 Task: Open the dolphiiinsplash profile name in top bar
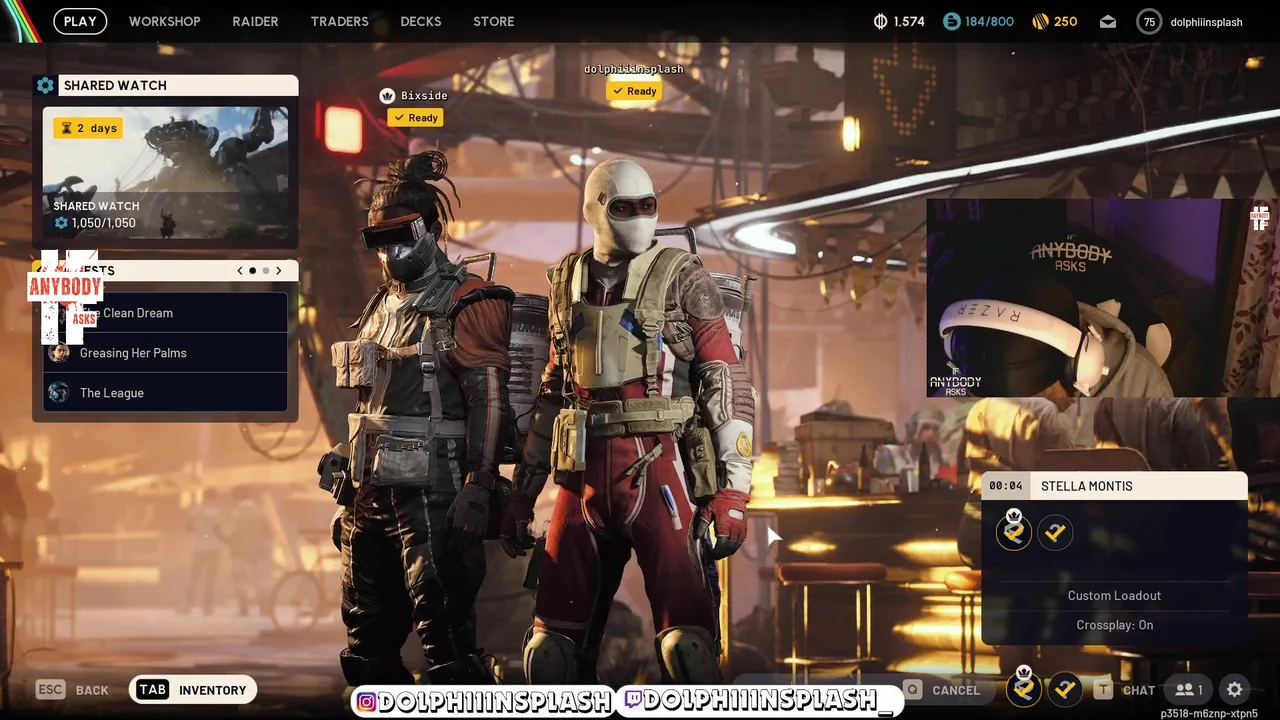(1206, 21)
